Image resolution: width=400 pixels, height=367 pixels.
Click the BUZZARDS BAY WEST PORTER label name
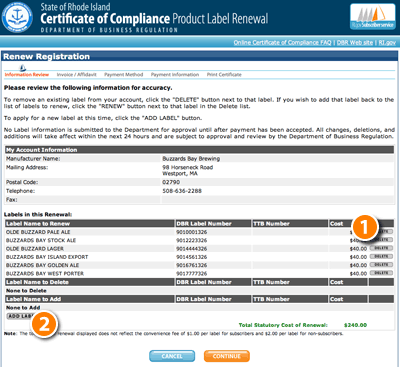45,274
